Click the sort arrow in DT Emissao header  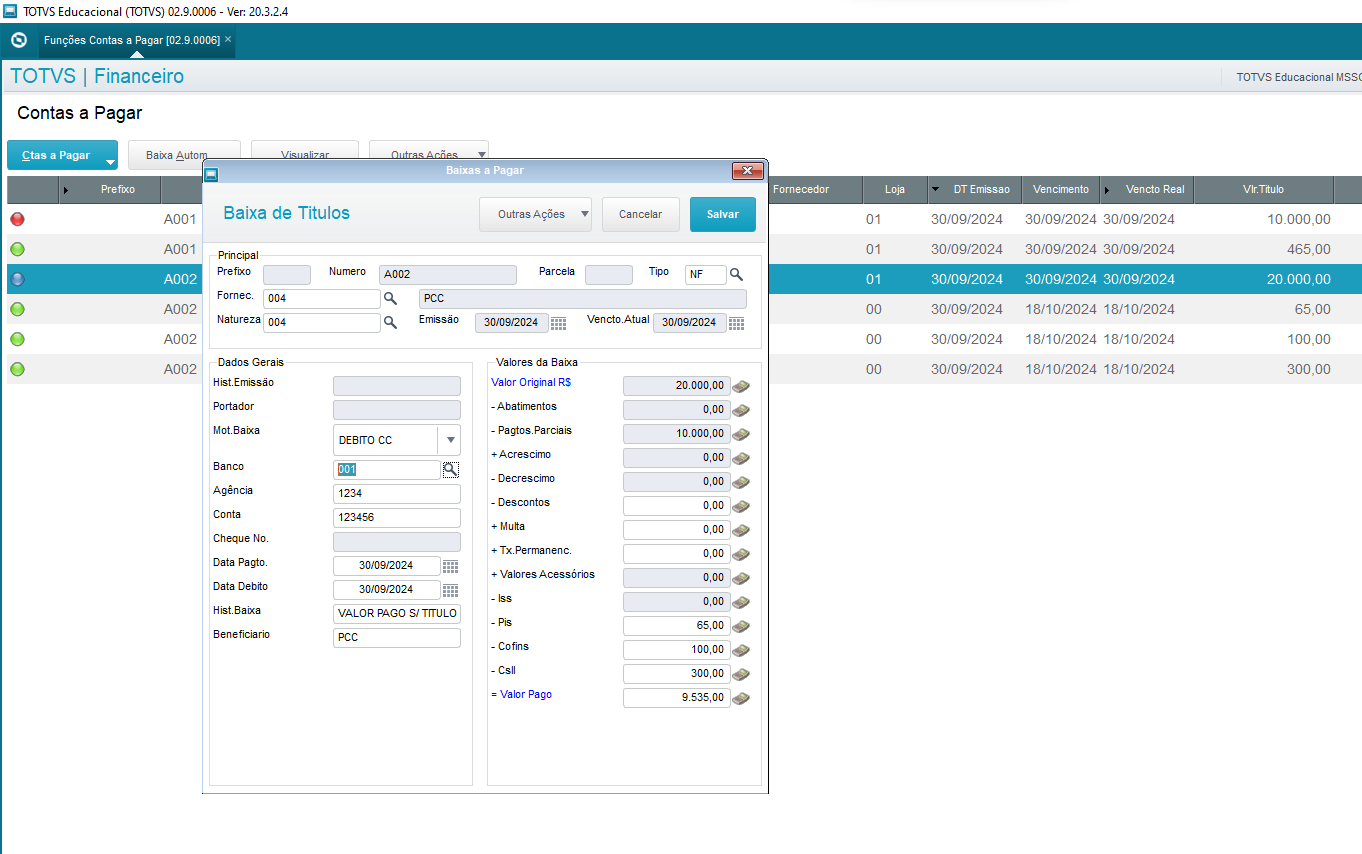(935, 189)
